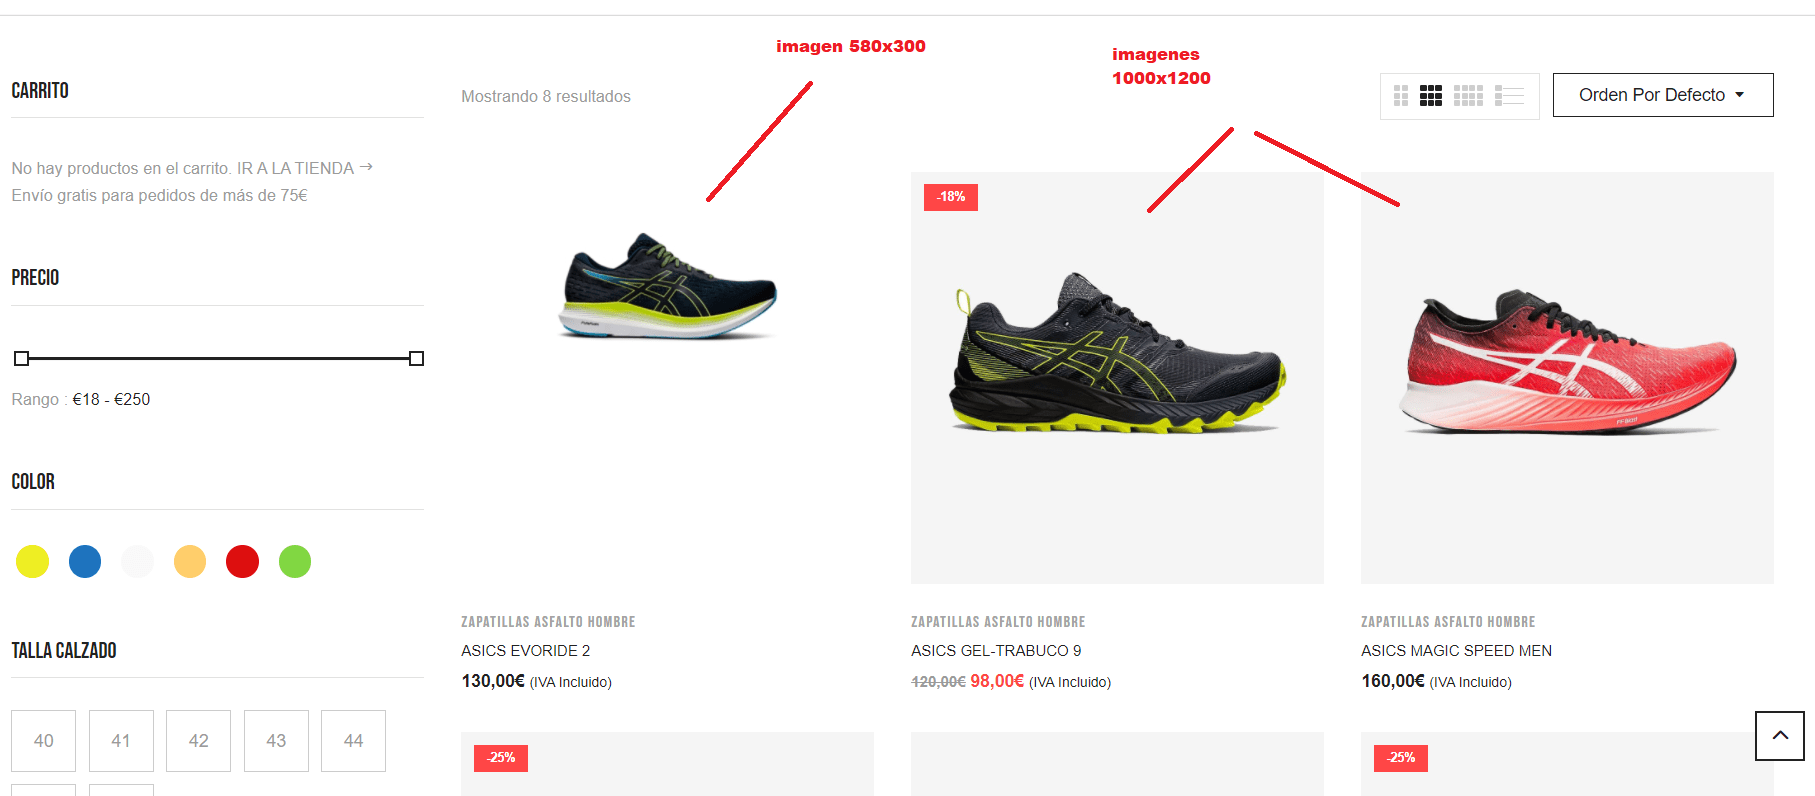Screen dimensions: 1815x796
Task: Switch to two-column grid view
Action: point(1400,96)
